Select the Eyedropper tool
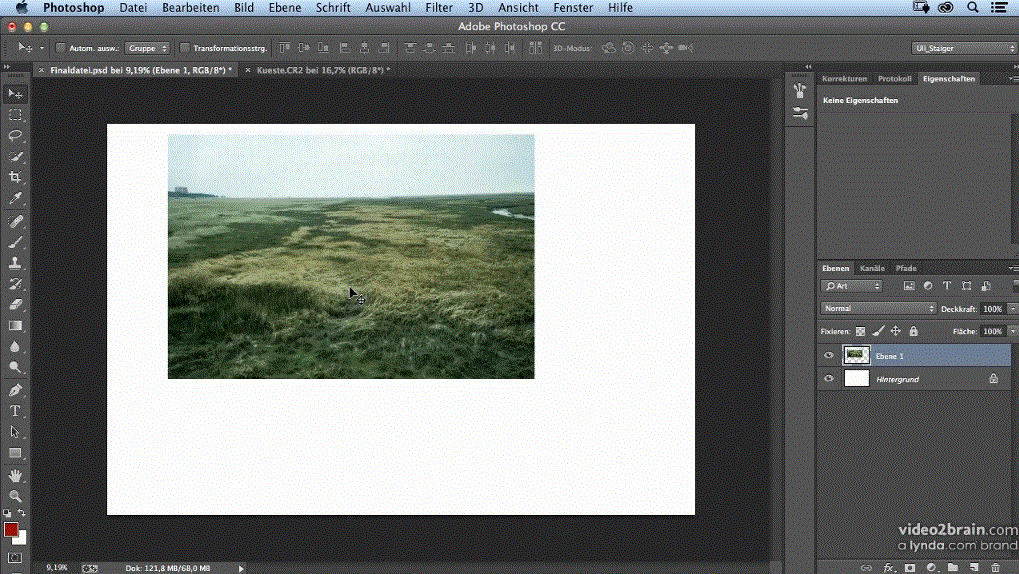Image resolution: width=1019 pixels, height=574 pixels. [15, 198]
